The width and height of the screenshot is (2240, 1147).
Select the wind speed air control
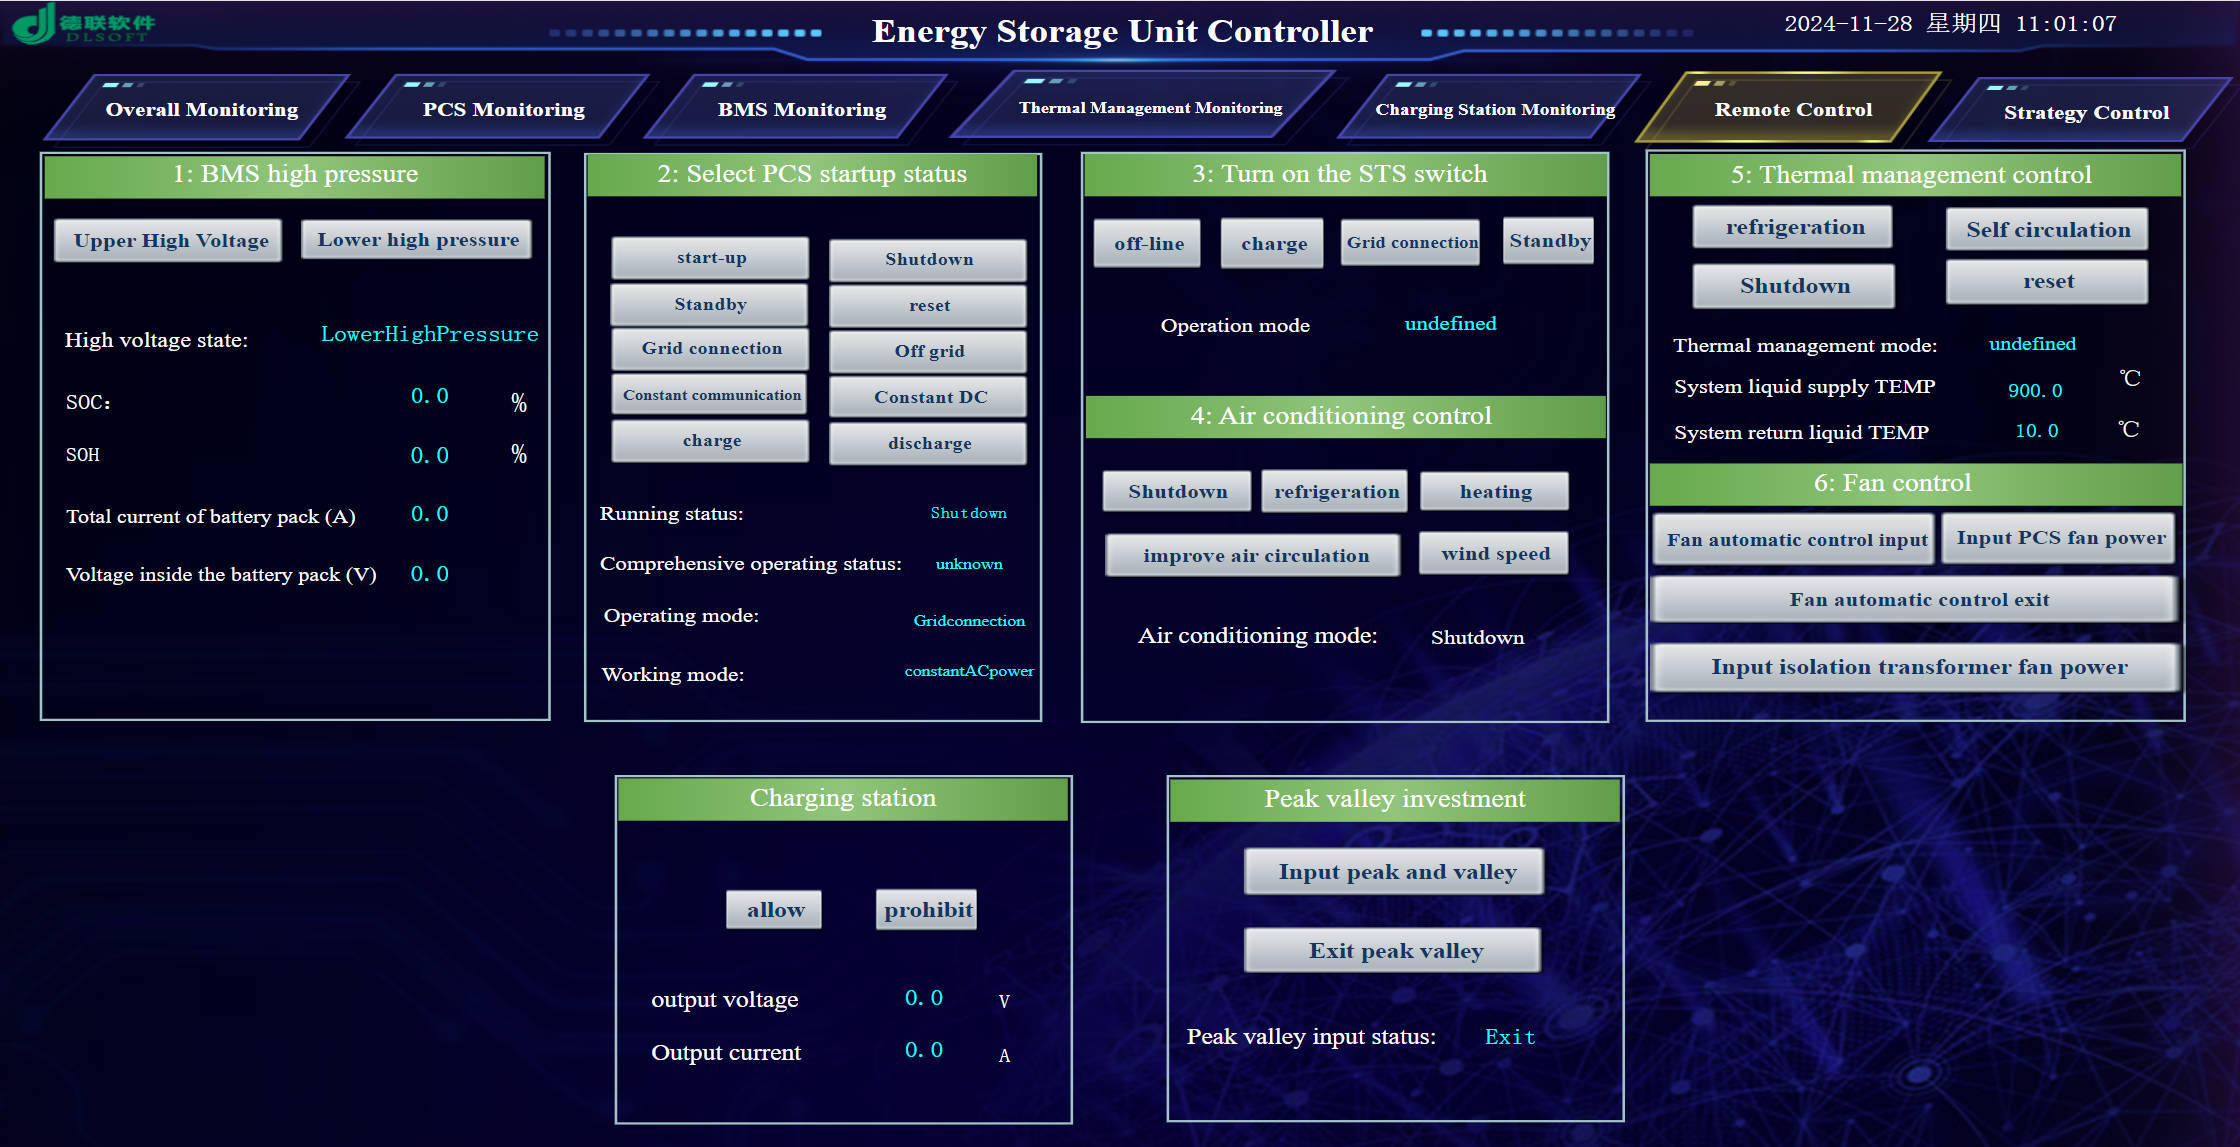point(1493,554)
